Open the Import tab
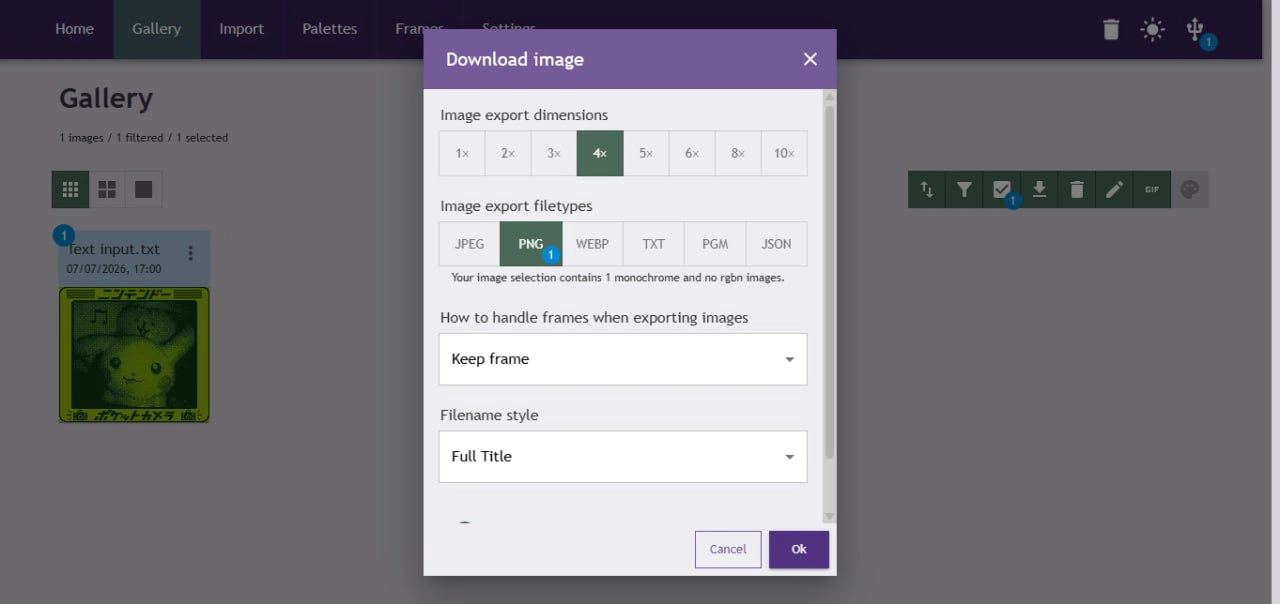 pos(242,29)
